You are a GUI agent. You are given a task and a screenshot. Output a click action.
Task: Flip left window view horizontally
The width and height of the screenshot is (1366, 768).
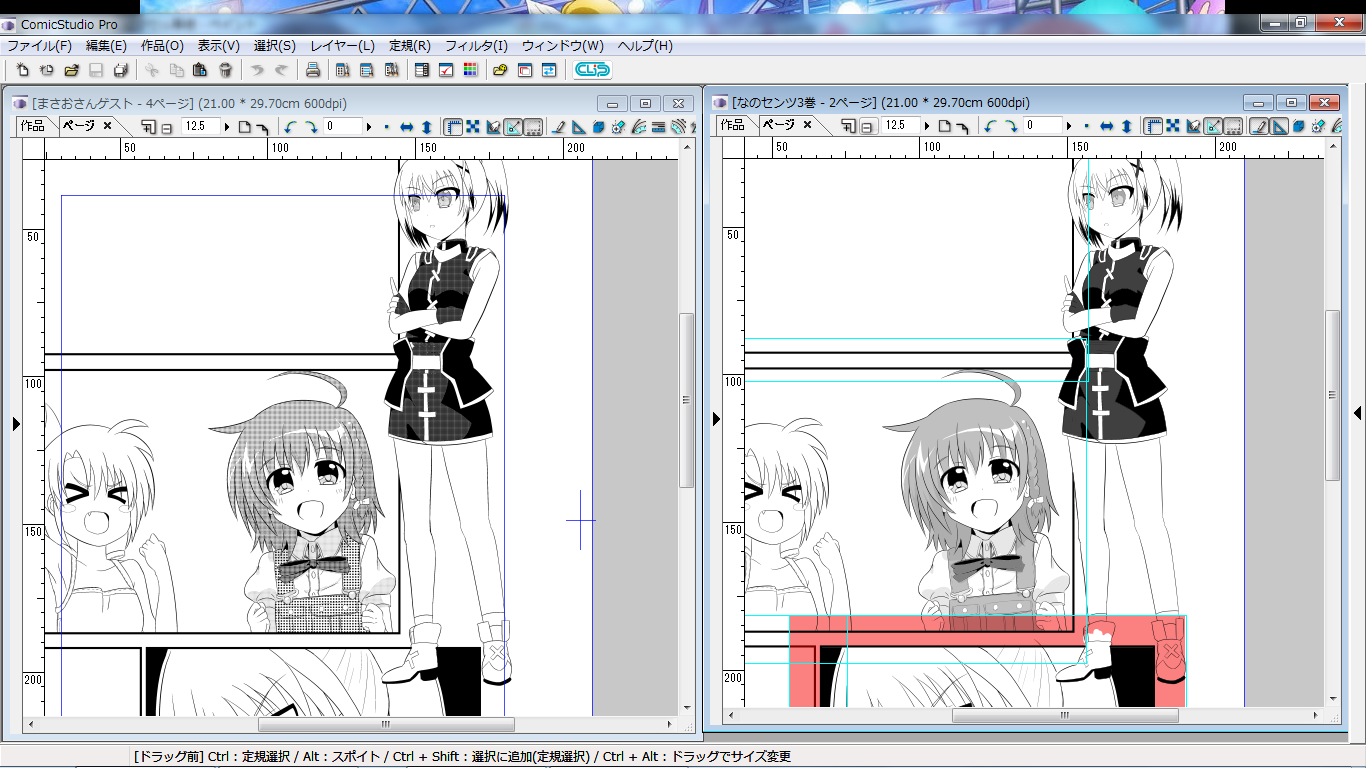point(407,127)
